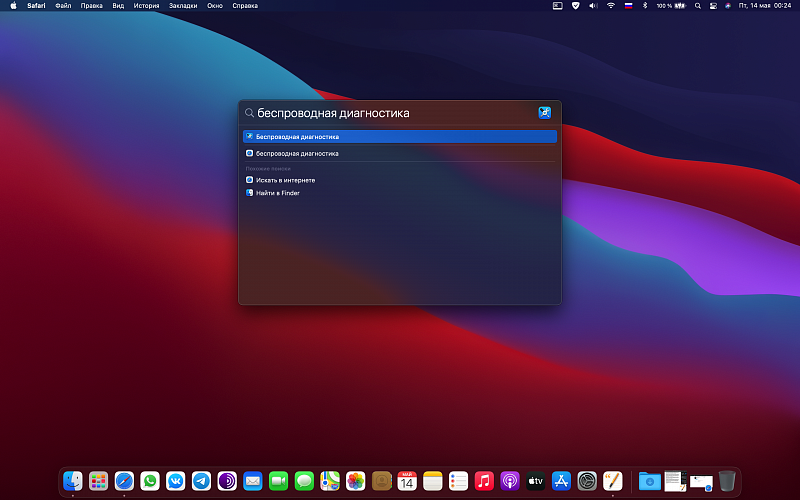The width and height of the screenshot is (800, 500).
Task: Select Искать в интернете suggestion
Action: coord(285,180)
